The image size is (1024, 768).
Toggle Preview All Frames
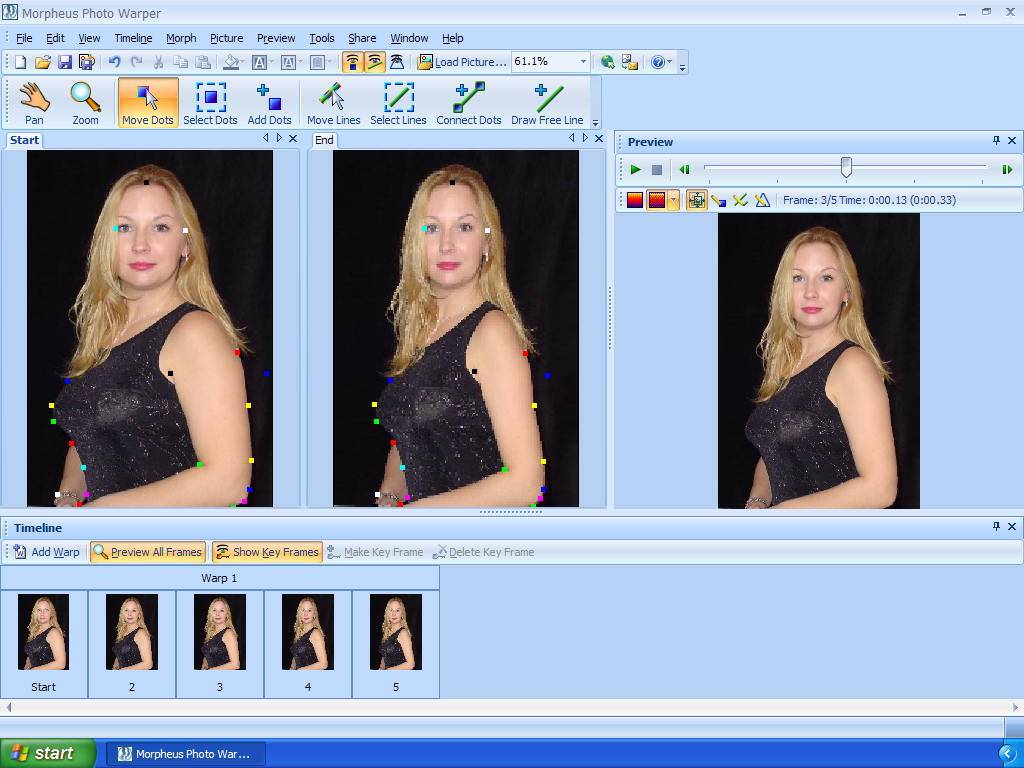coord(147,552)
